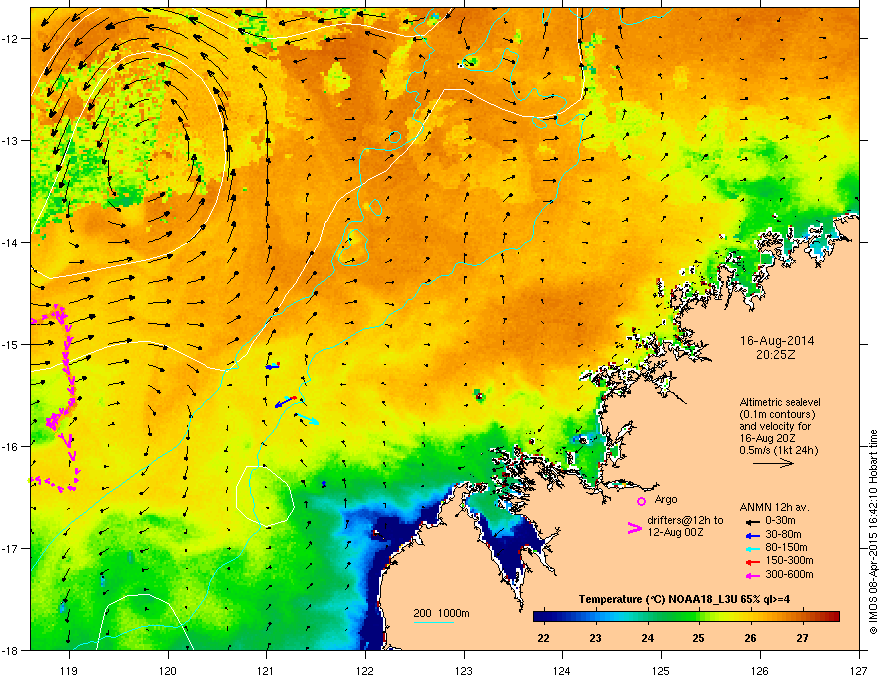880x680 pixels.
Task: Click the longitude axis label 127
Action: [858, 671]
